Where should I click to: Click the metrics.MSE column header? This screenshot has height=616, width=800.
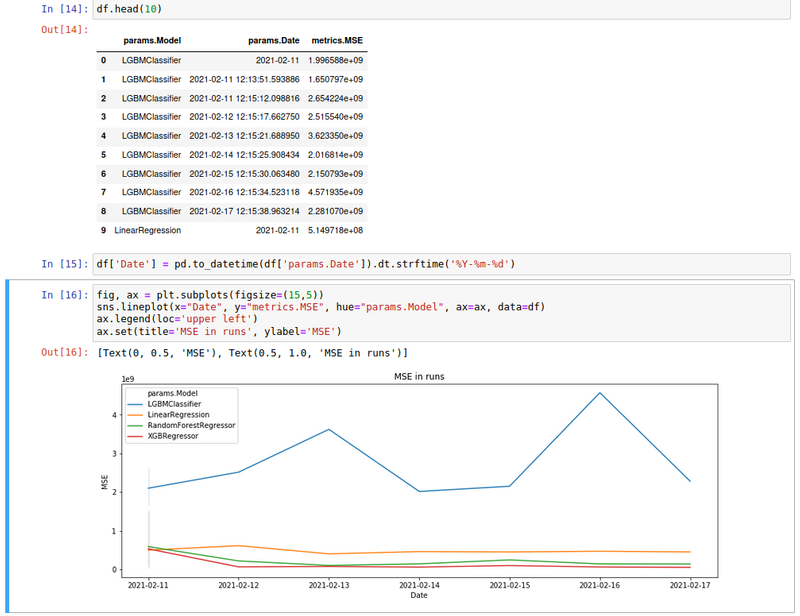tap(338, 41)
